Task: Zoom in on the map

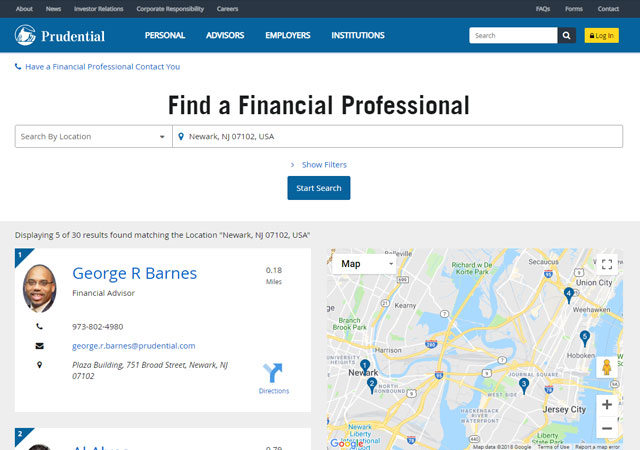Action: point(607,405)
